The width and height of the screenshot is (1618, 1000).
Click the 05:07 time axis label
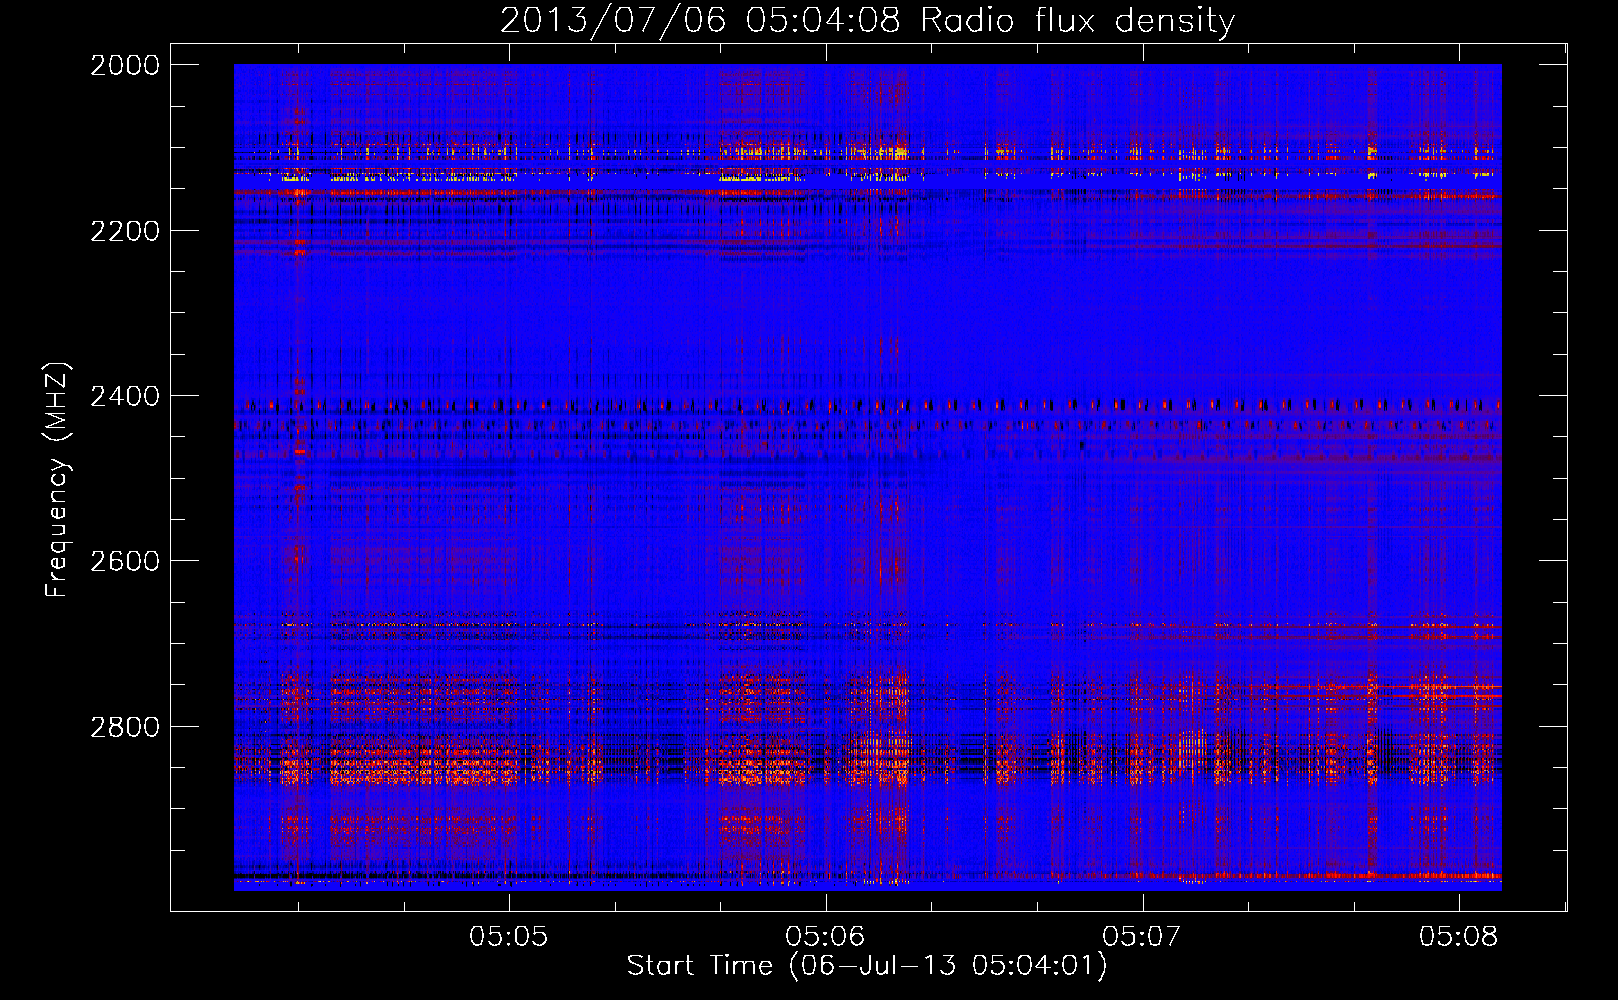1142,936
